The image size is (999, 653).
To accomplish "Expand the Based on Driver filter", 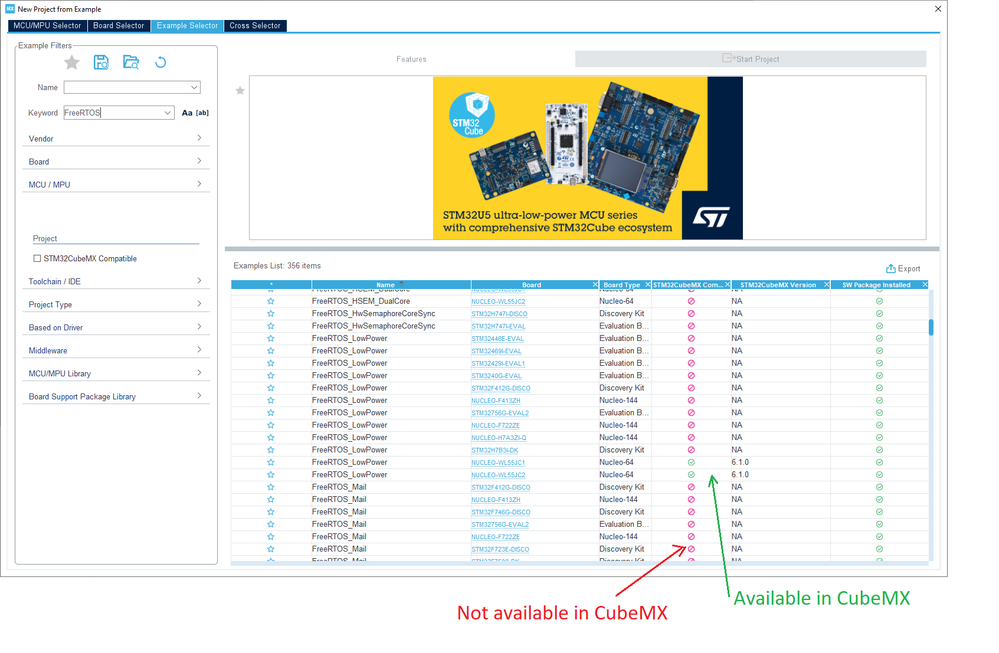I will click(116, 327).
